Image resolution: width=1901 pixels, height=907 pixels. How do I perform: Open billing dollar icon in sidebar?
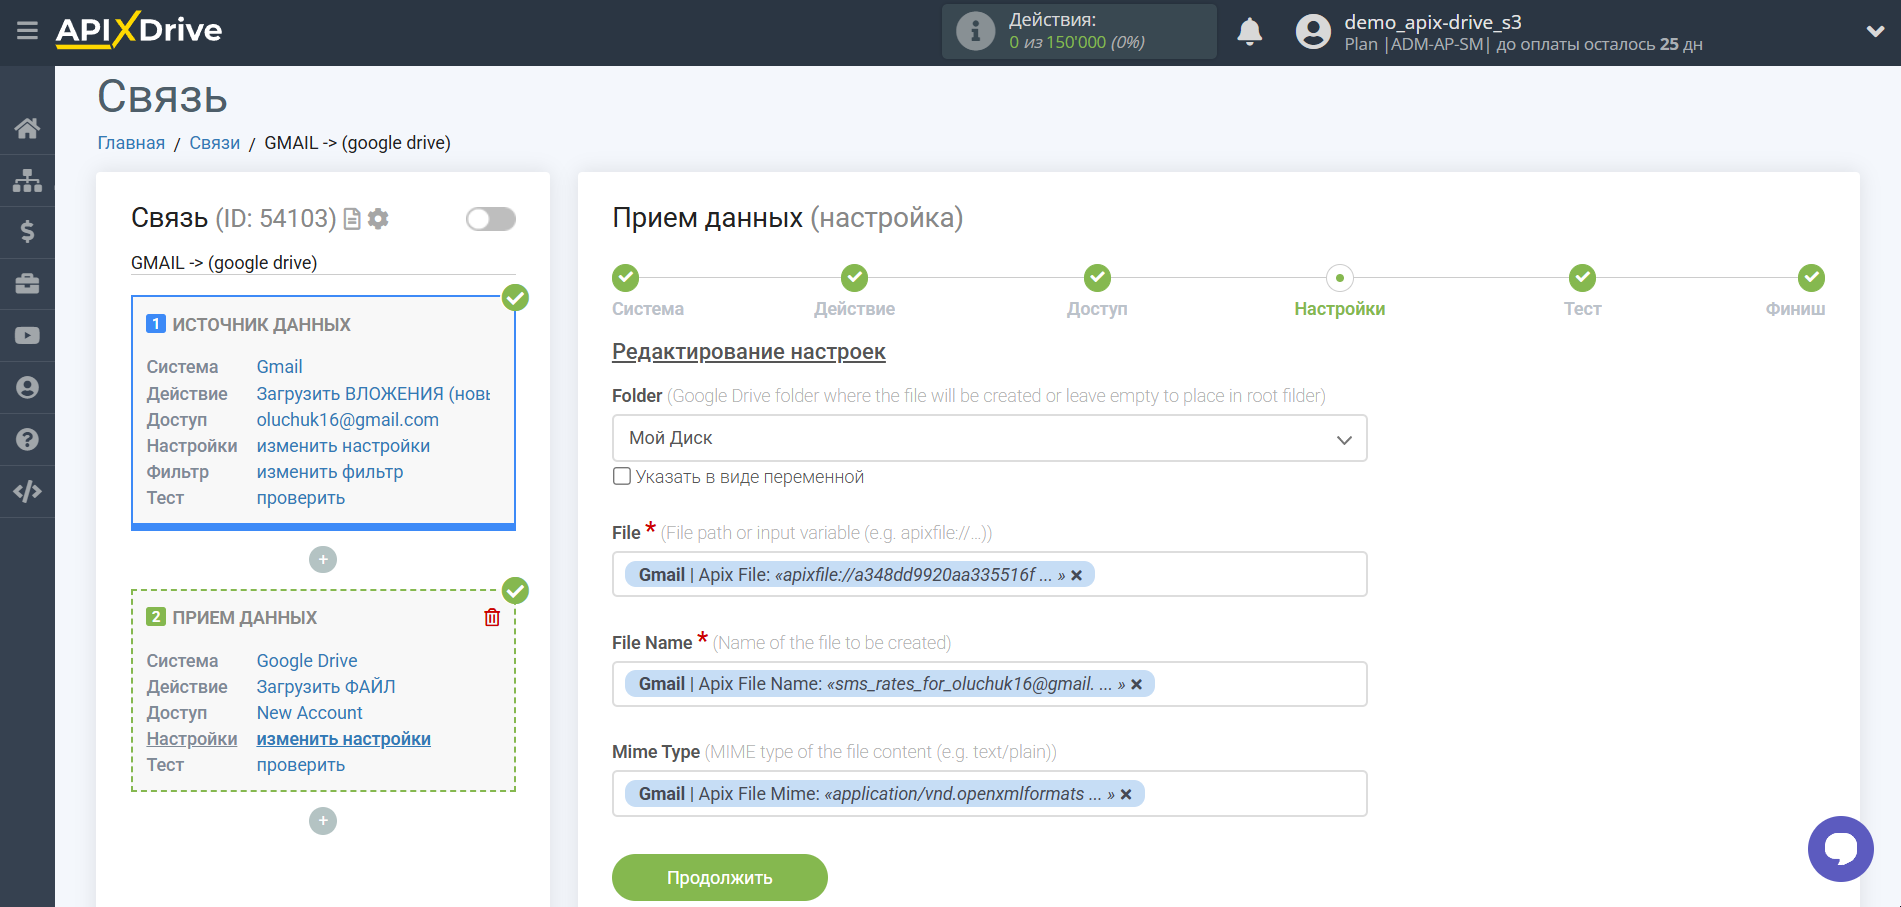(27, 232)
